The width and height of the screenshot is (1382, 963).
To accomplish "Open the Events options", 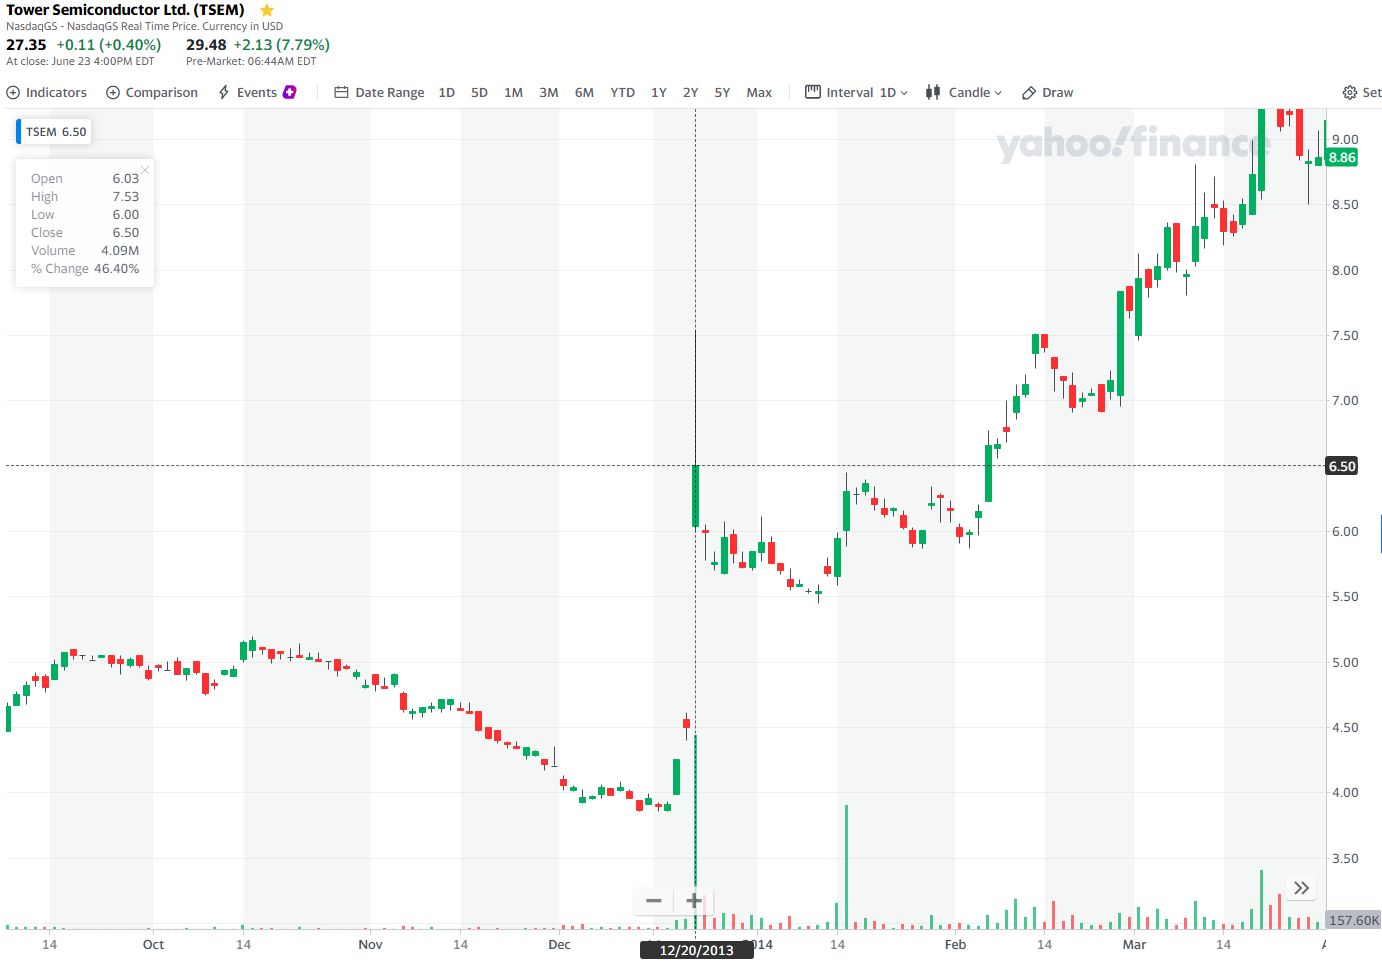I will tap(257, 92).
